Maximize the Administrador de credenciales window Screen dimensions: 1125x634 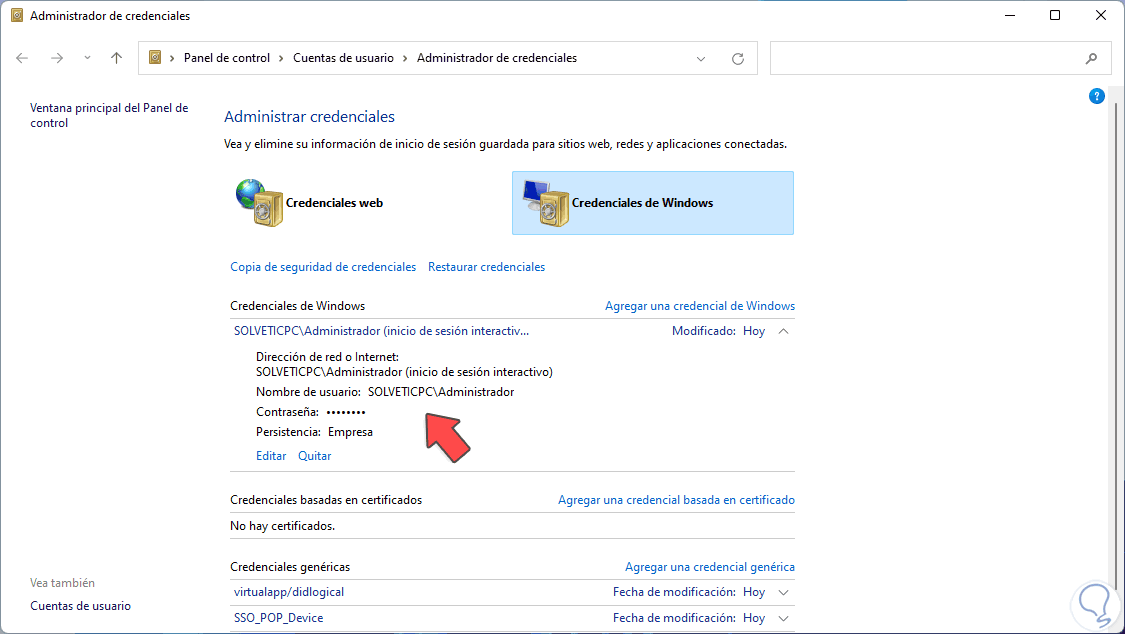click(x=1055, y=15)
